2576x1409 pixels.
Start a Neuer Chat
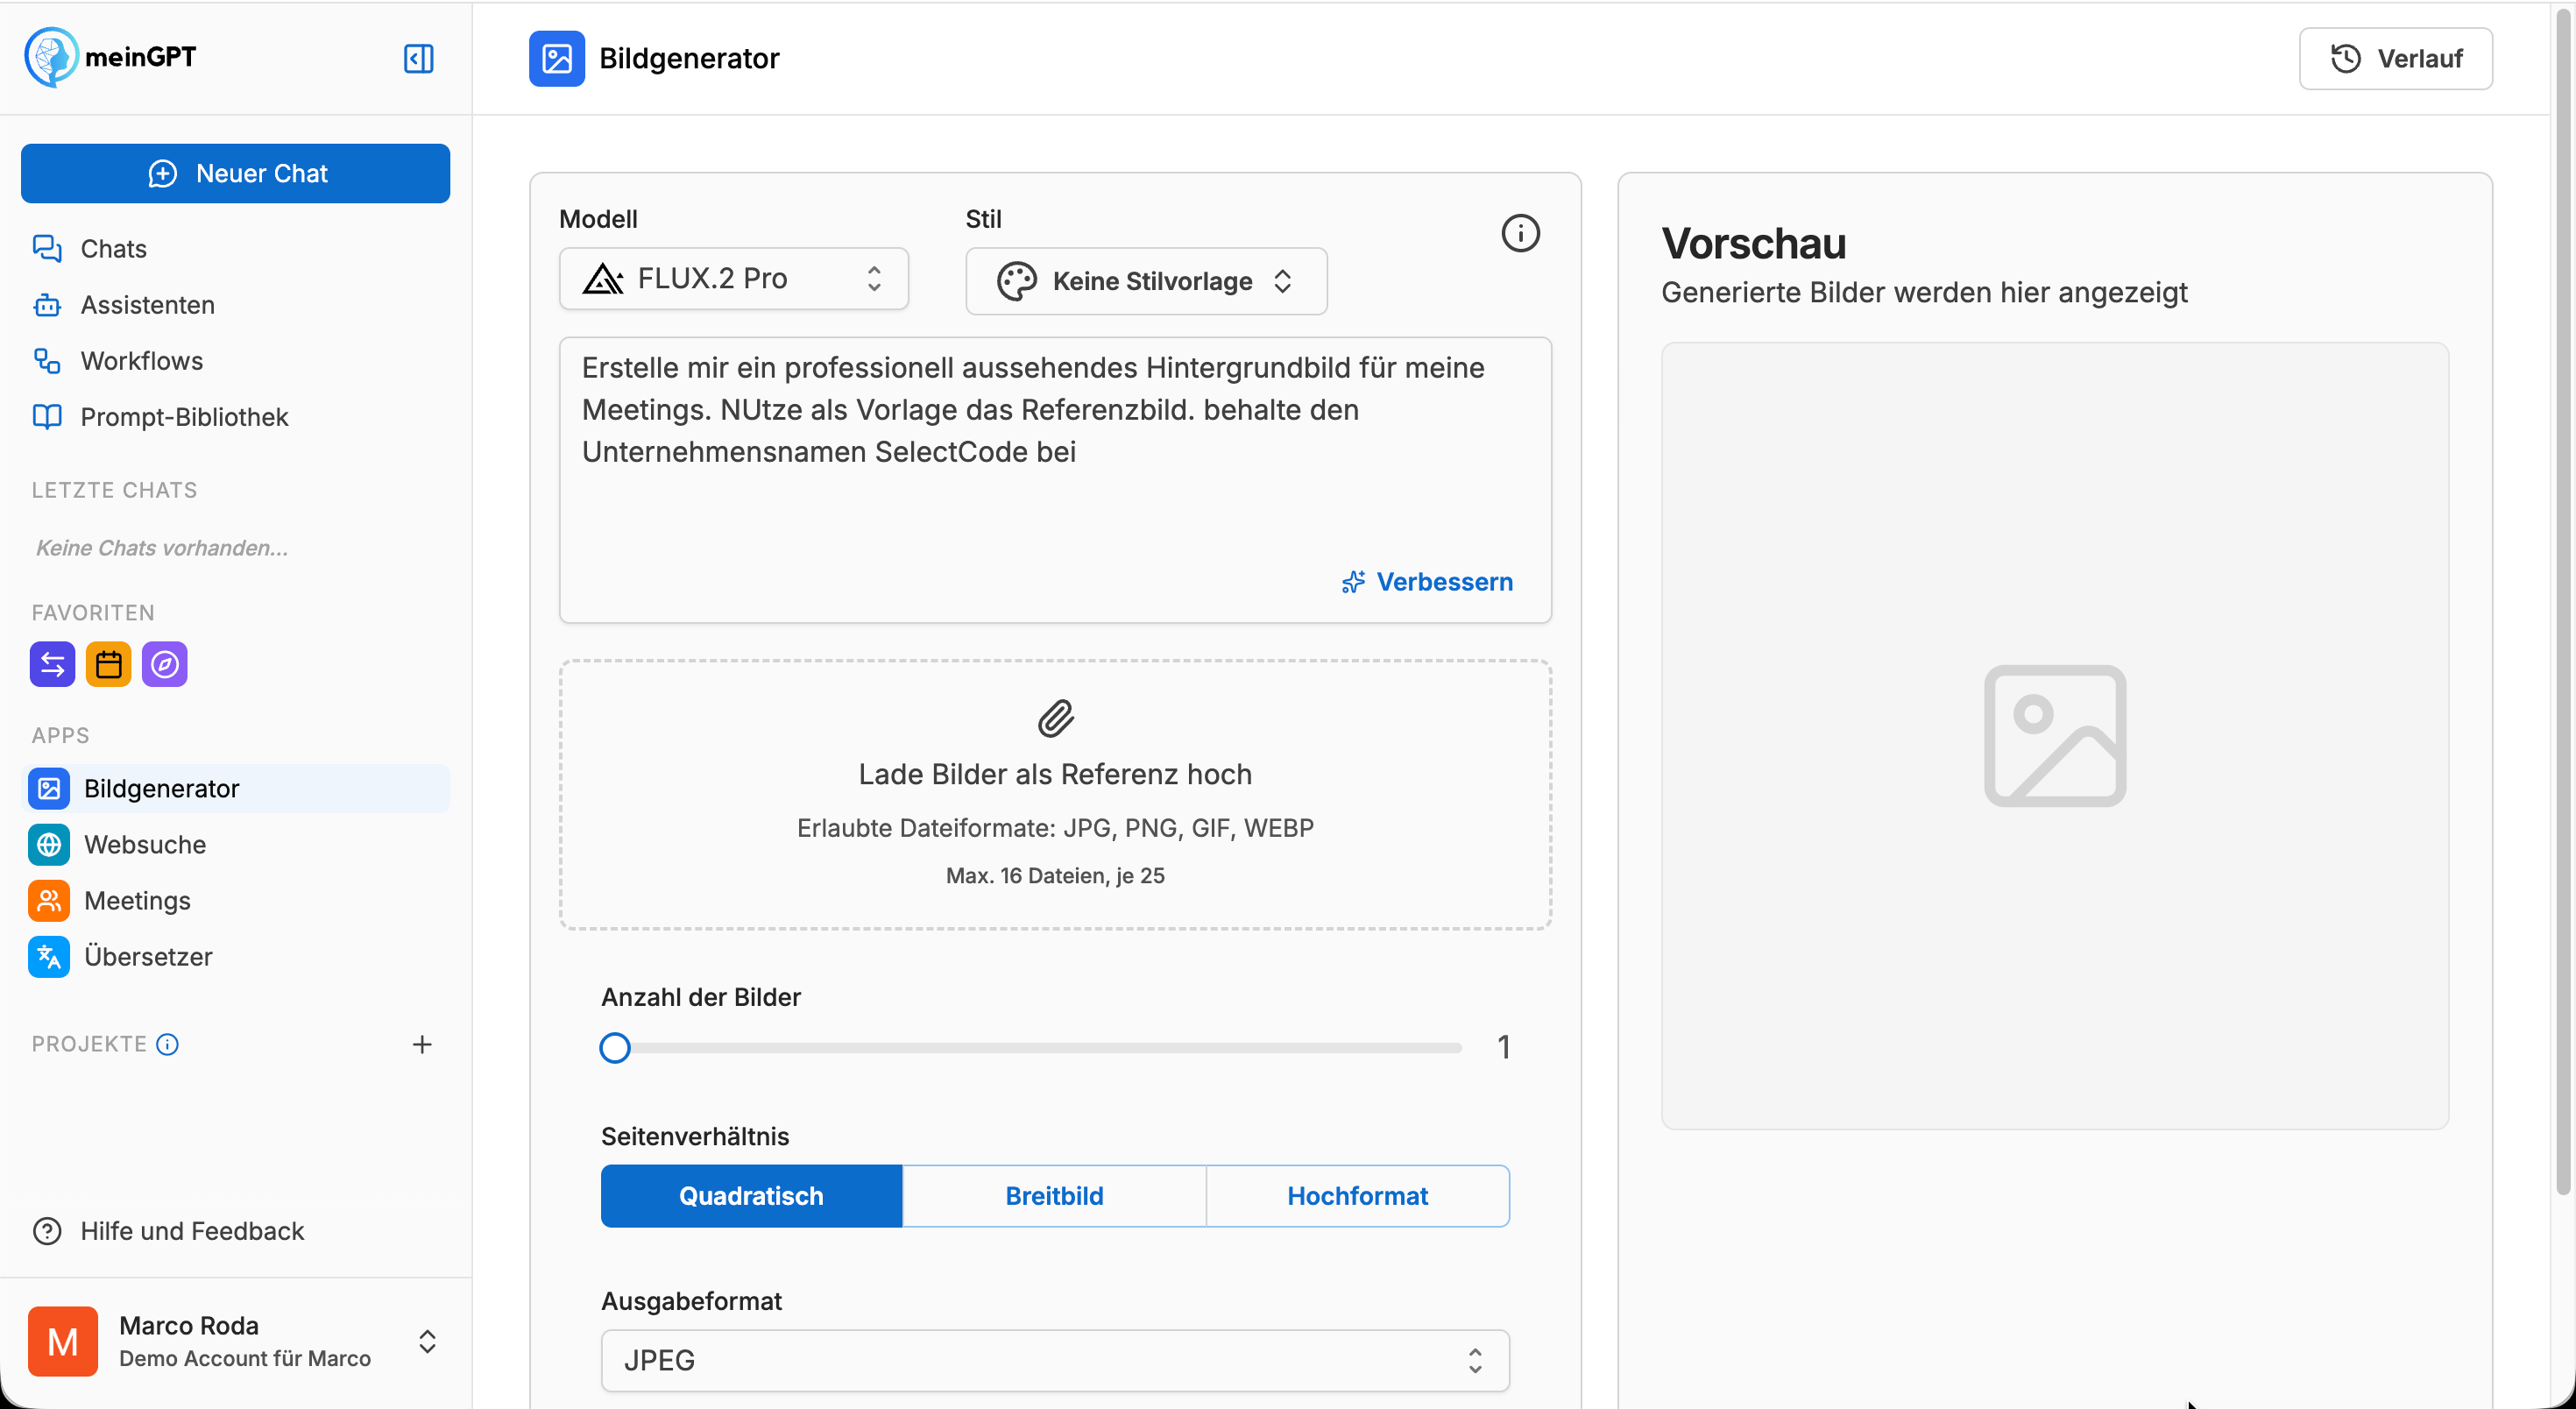[x=236, y=173]
